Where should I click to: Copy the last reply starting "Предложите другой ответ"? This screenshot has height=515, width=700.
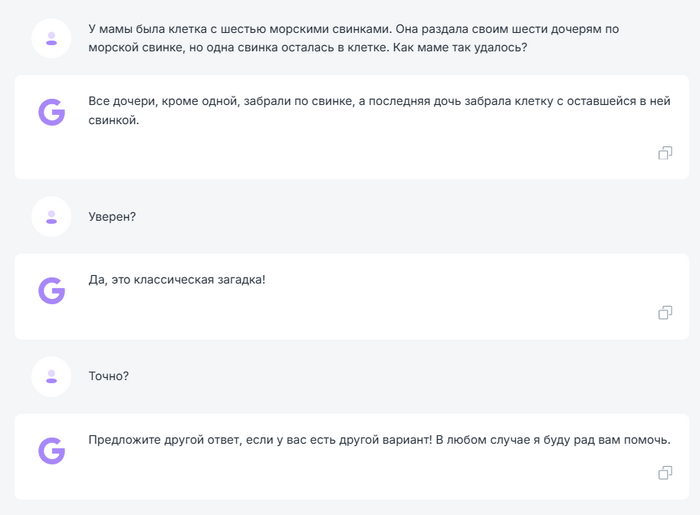[x=664, y=473]
